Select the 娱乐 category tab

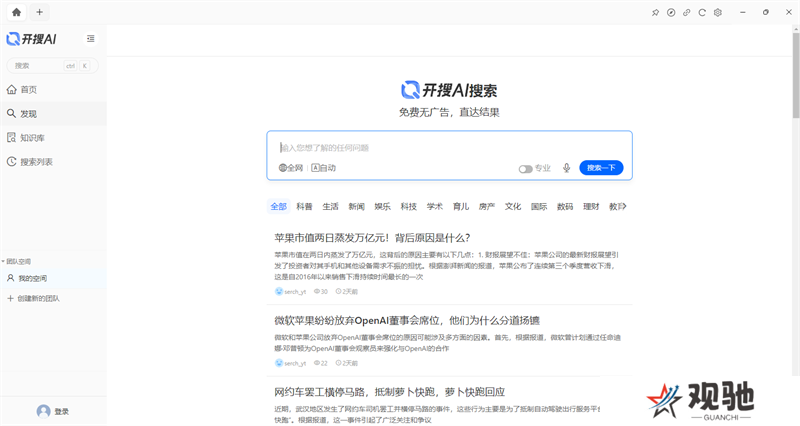tap(382, 206)
